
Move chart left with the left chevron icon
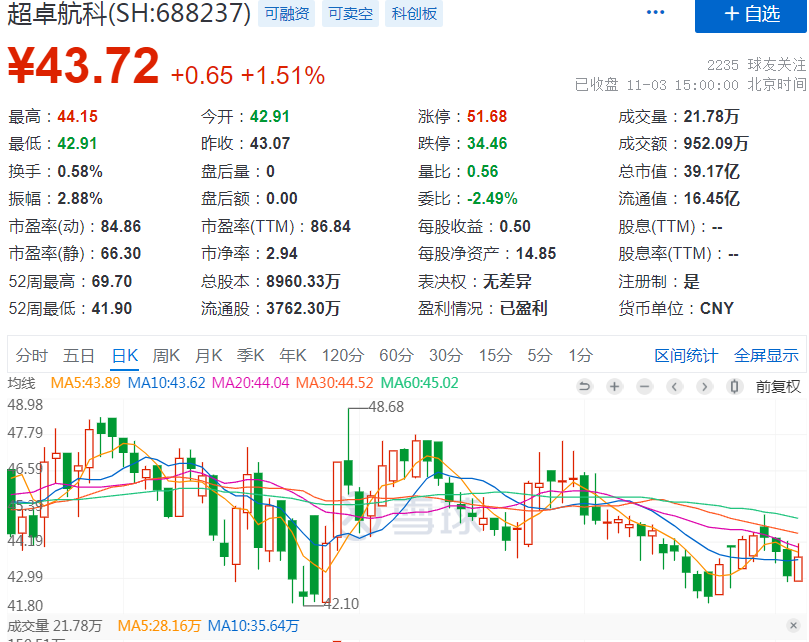[x=674, y=387]
